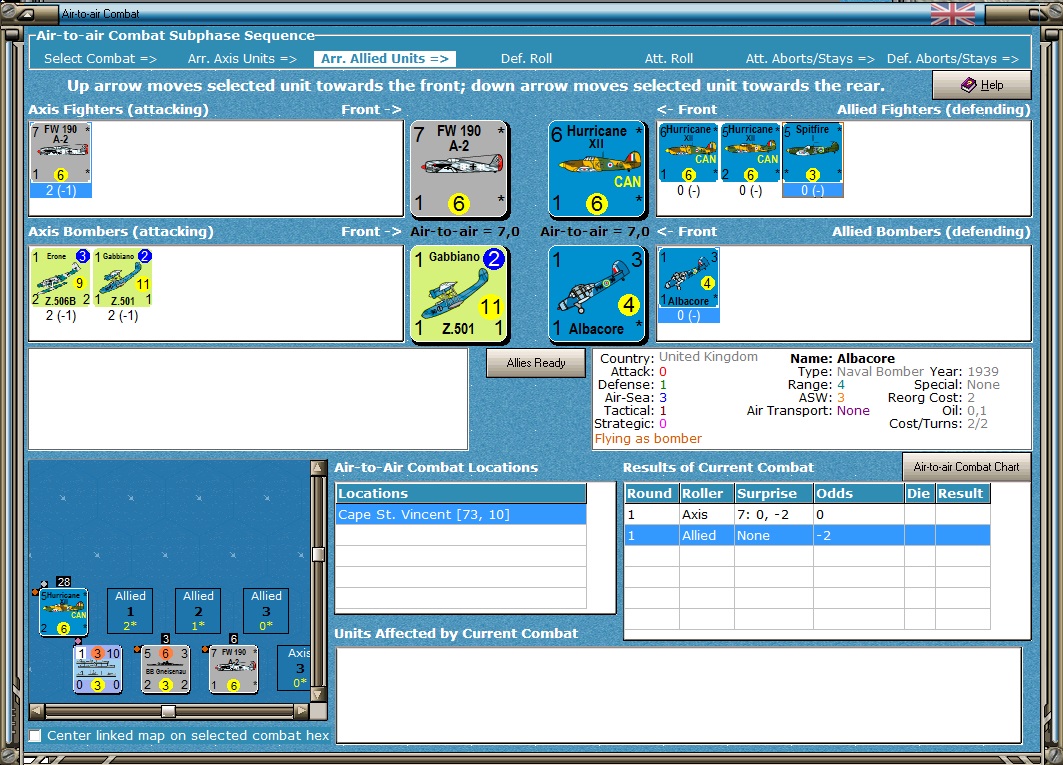The image size is (1063, 765).
Task: Click the Locations column header
Action: point(461,494)
